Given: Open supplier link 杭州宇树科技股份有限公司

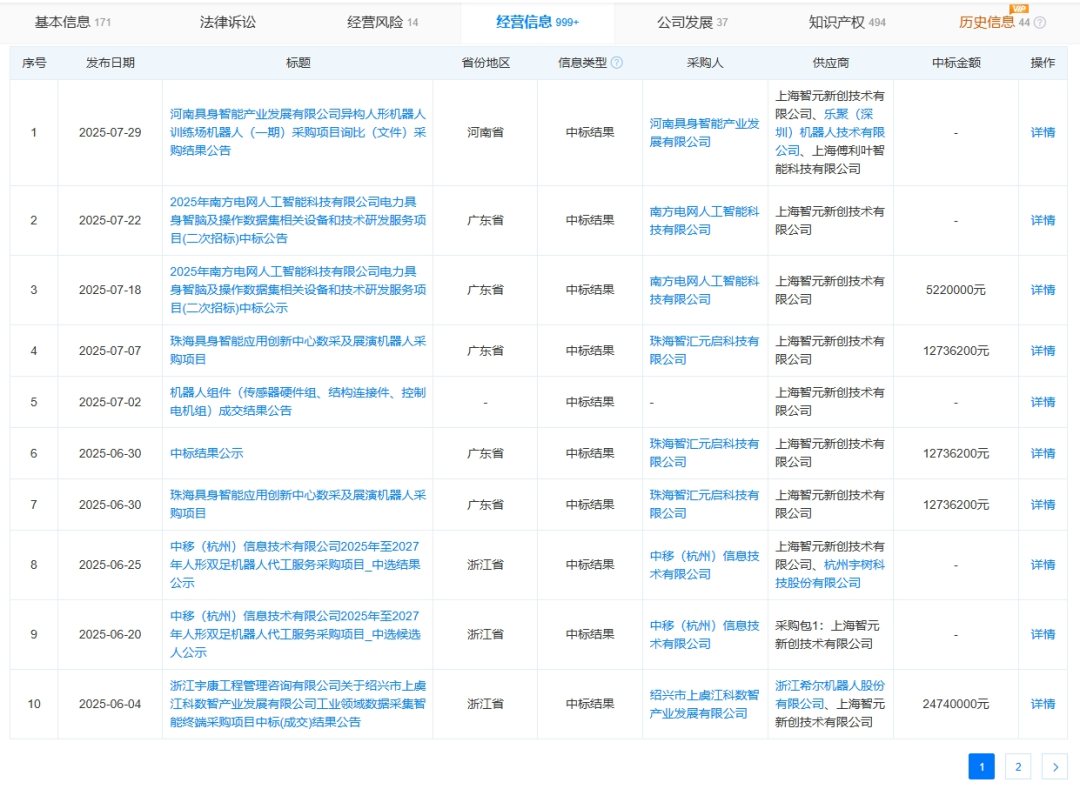Looking at the screenshot, I should pos(830,574).
